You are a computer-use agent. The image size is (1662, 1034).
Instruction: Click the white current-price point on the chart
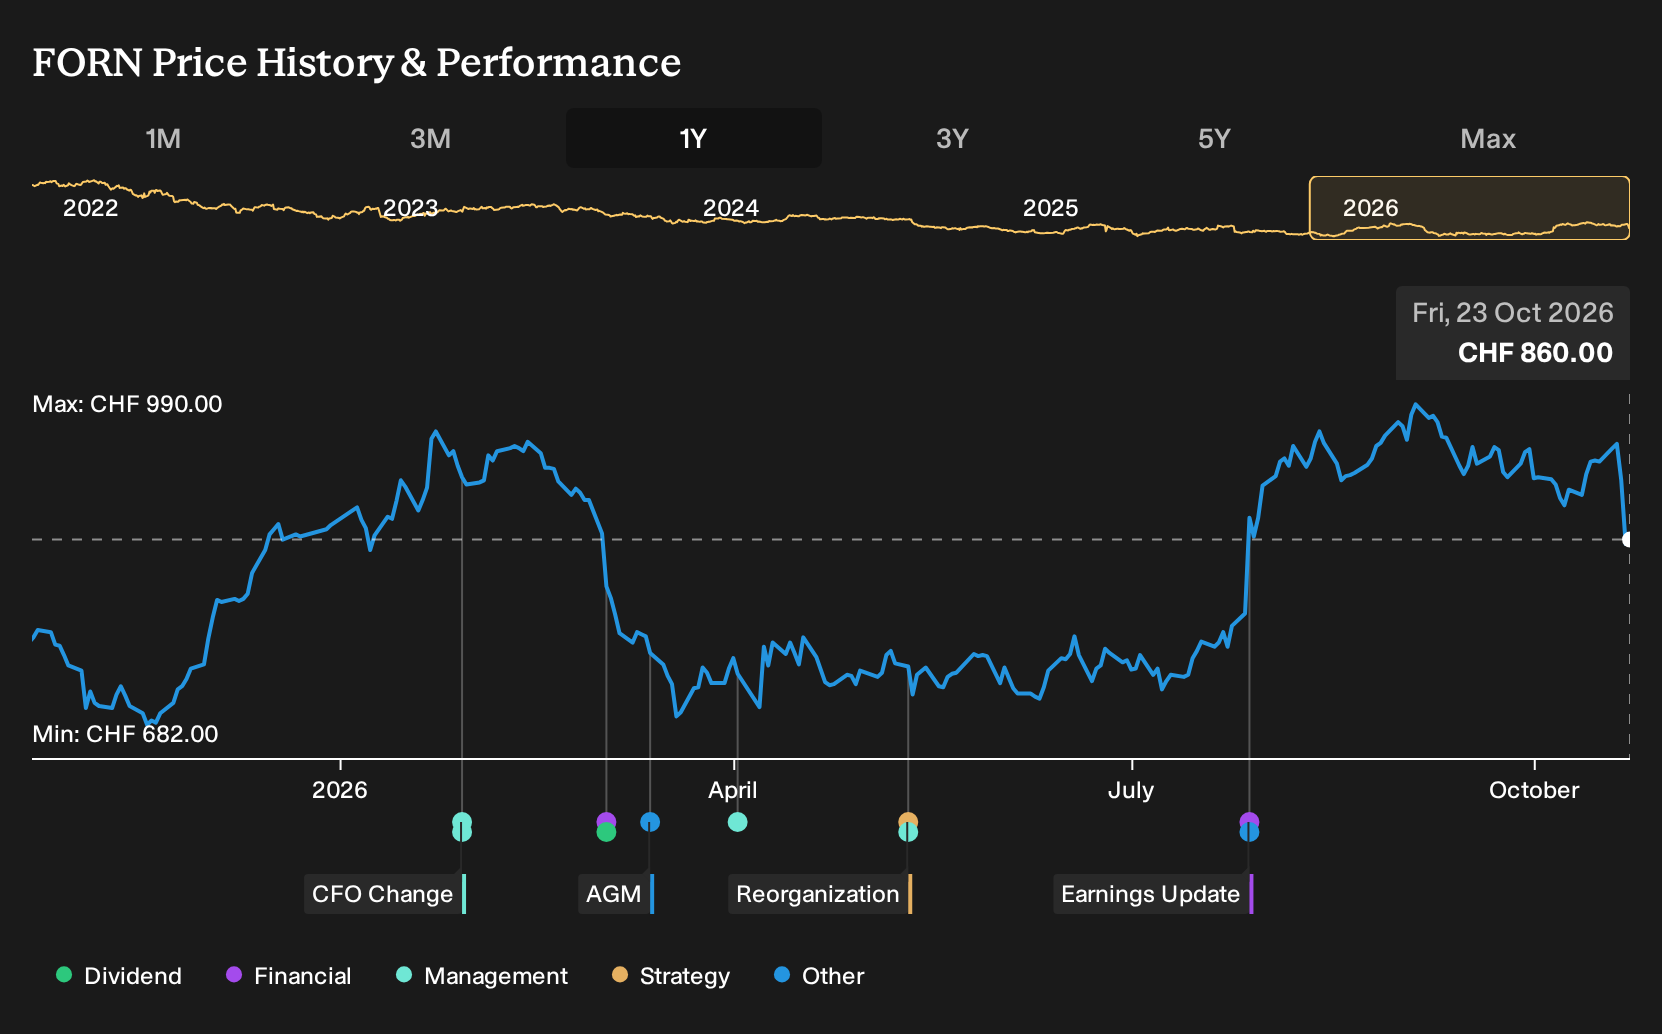[x=1628, y=540]
